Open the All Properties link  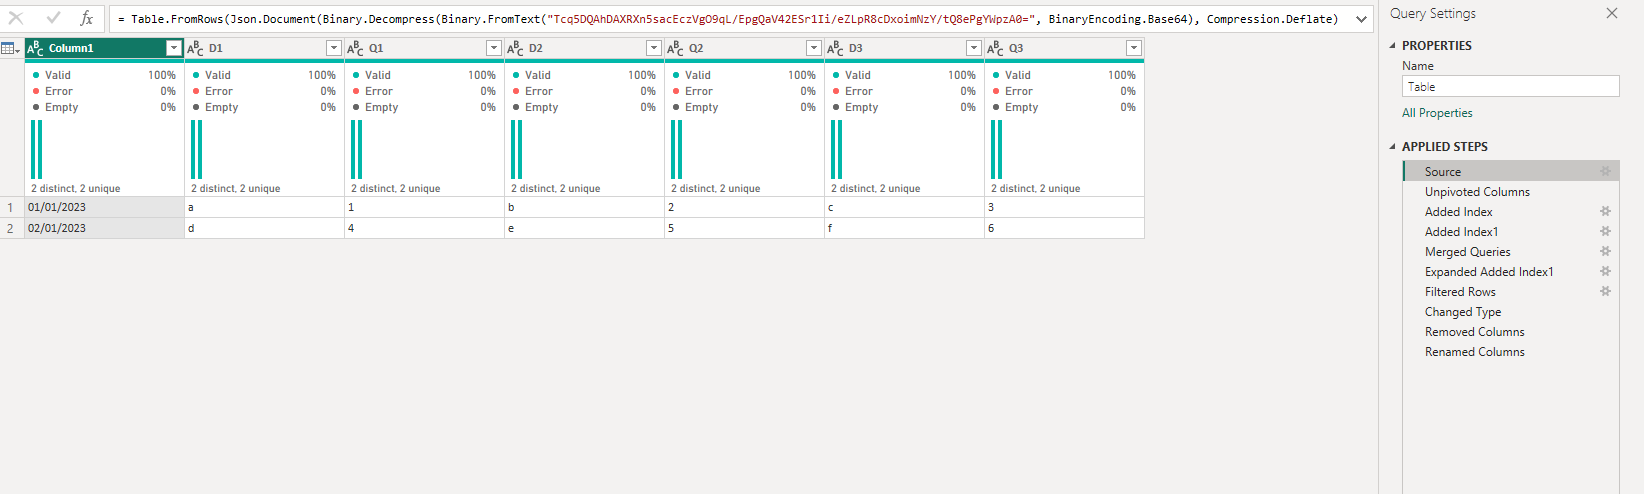coord(1437,113)
